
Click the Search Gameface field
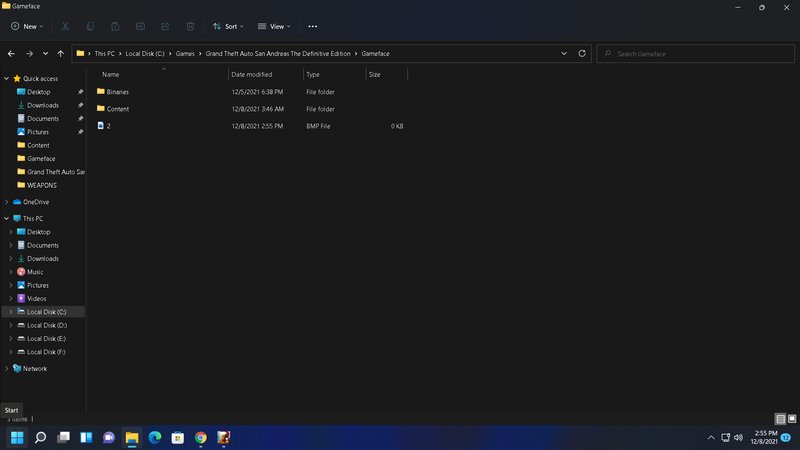click(695, 54)
